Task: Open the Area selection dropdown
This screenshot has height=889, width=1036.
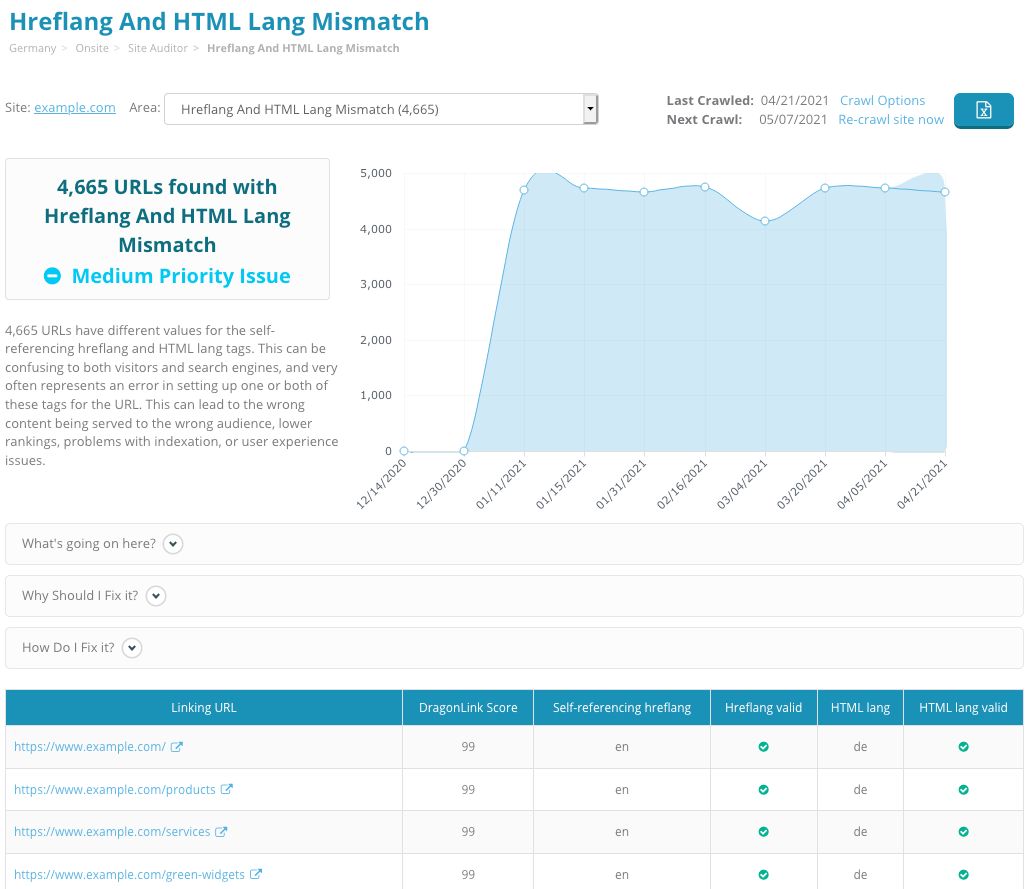Action: 590,108
